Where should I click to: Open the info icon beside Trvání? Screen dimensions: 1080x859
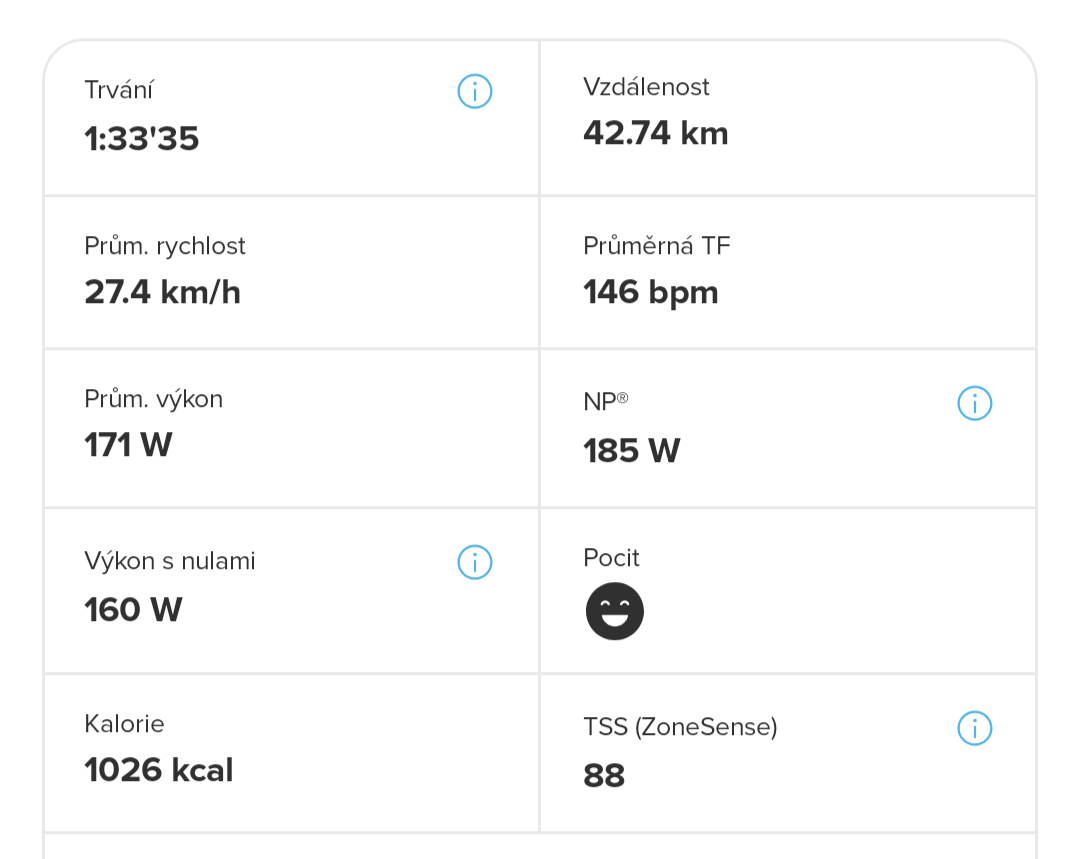(x=475, y=92)
